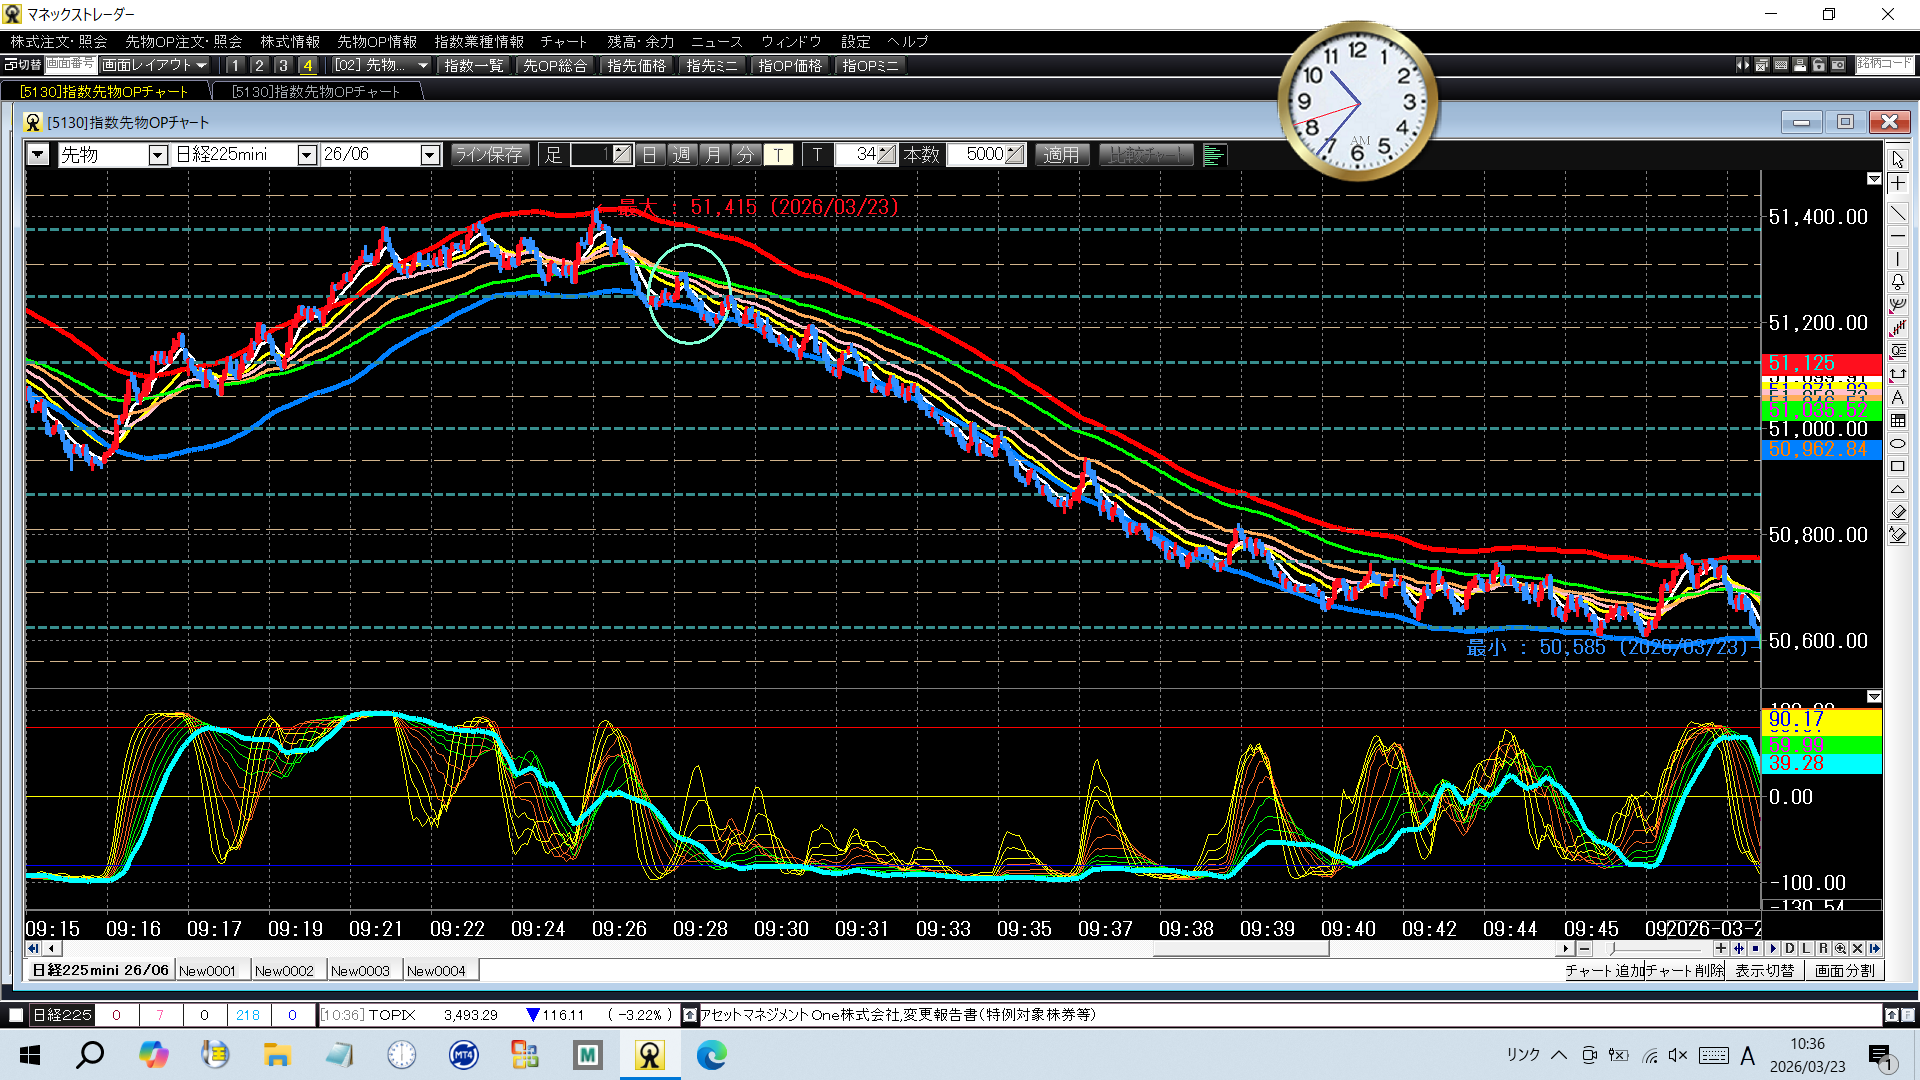Toggle the daily 日 timeframe button
Screen dimensions: 1920x1080
pyautogui.click(x=650, y=155)
